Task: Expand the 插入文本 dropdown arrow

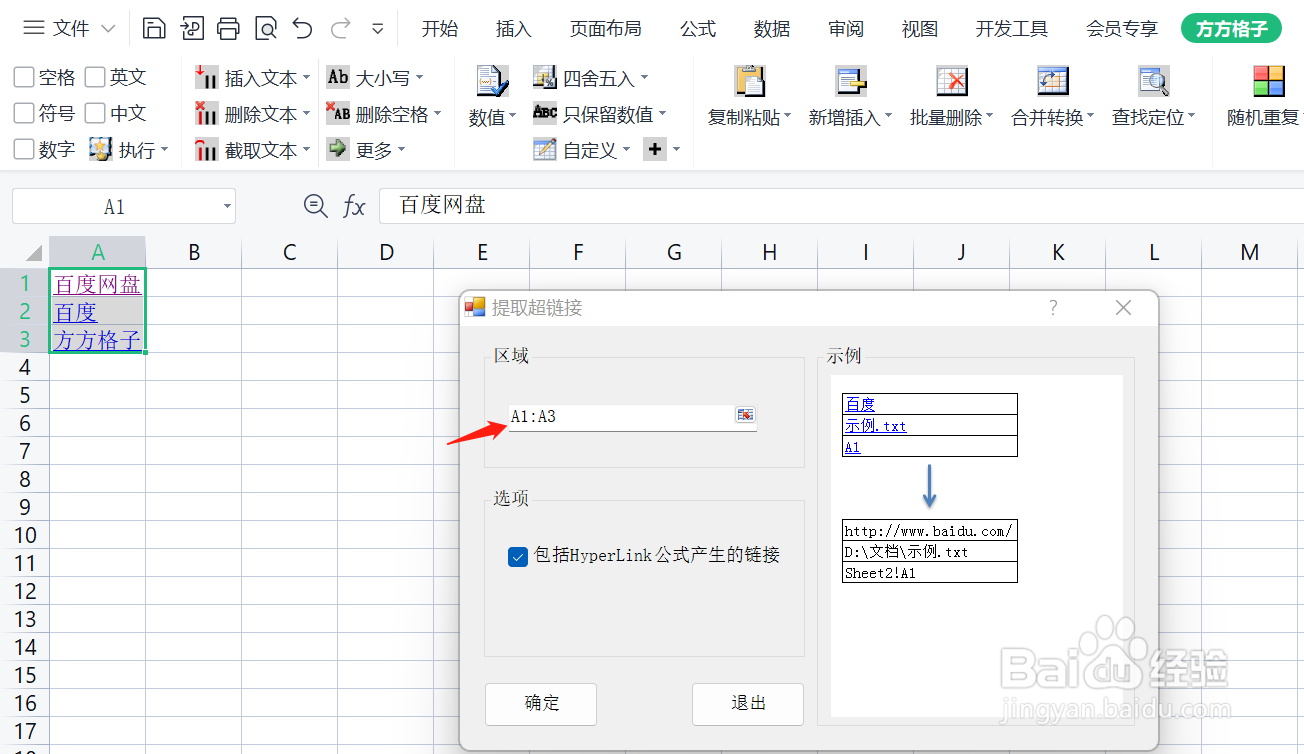Action: (306, 77)
